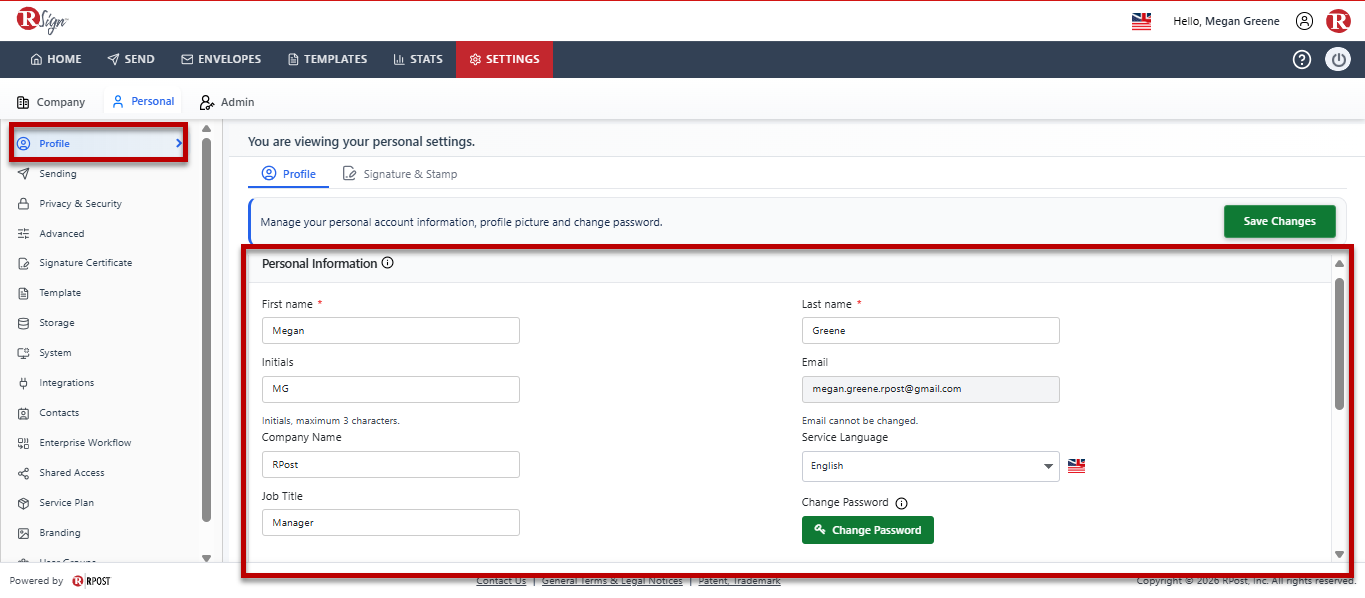Select the language flag in header
Image resolution: width=1365 pixels, height=598 pixels.
click(x=1141, y=21)
